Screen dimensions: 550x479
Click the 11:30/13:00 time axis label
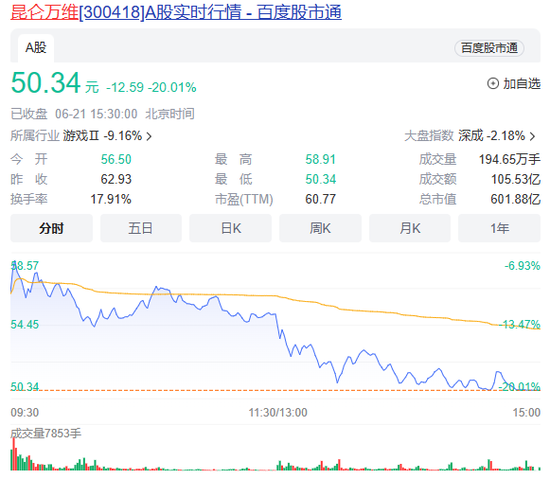(278, 412)
